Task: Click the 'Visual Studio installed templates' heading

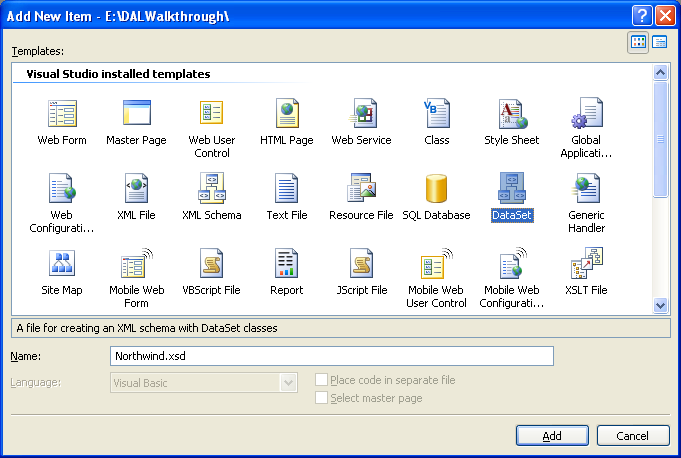Action: point(118,74)
